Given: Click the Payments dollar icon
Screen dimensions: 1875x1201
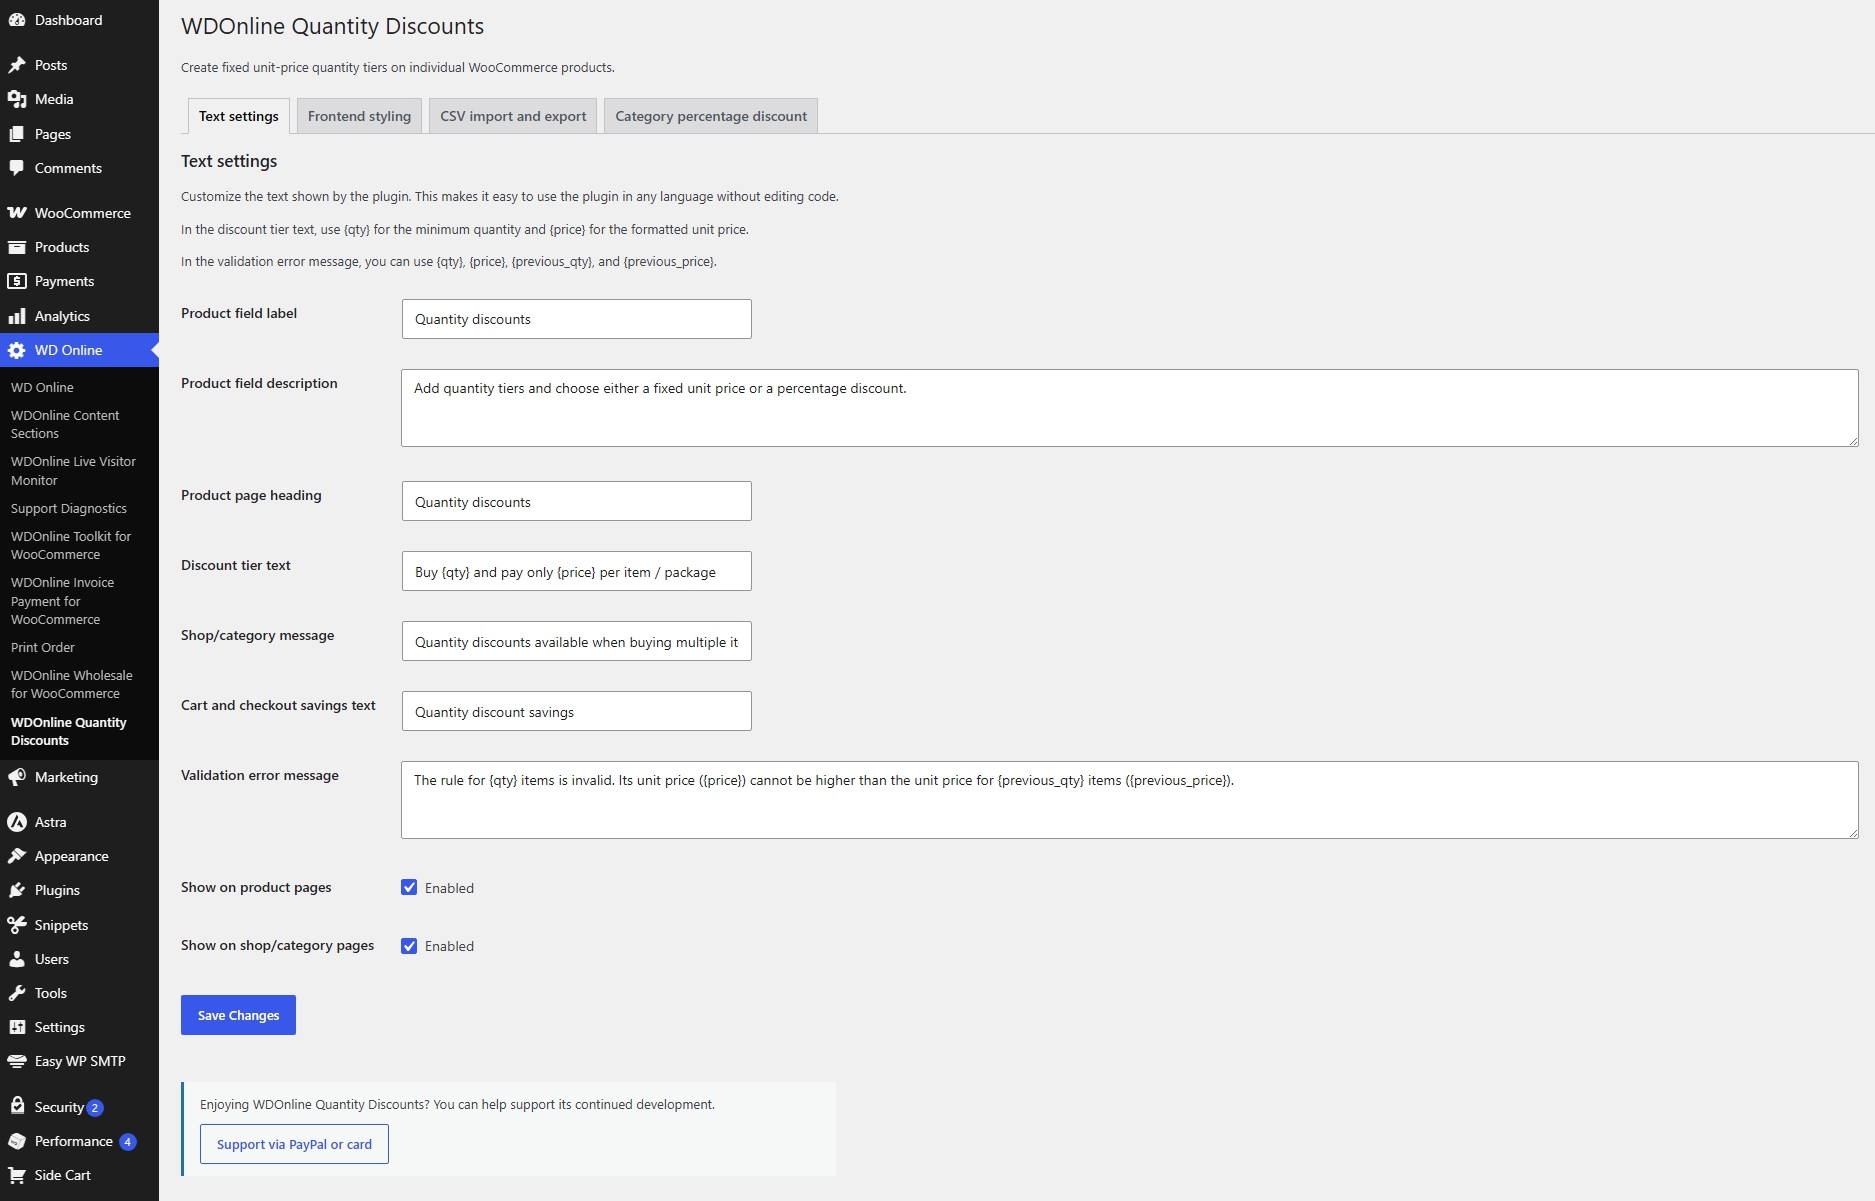Looking at the screenshot, I should click(x=17, y=281).
